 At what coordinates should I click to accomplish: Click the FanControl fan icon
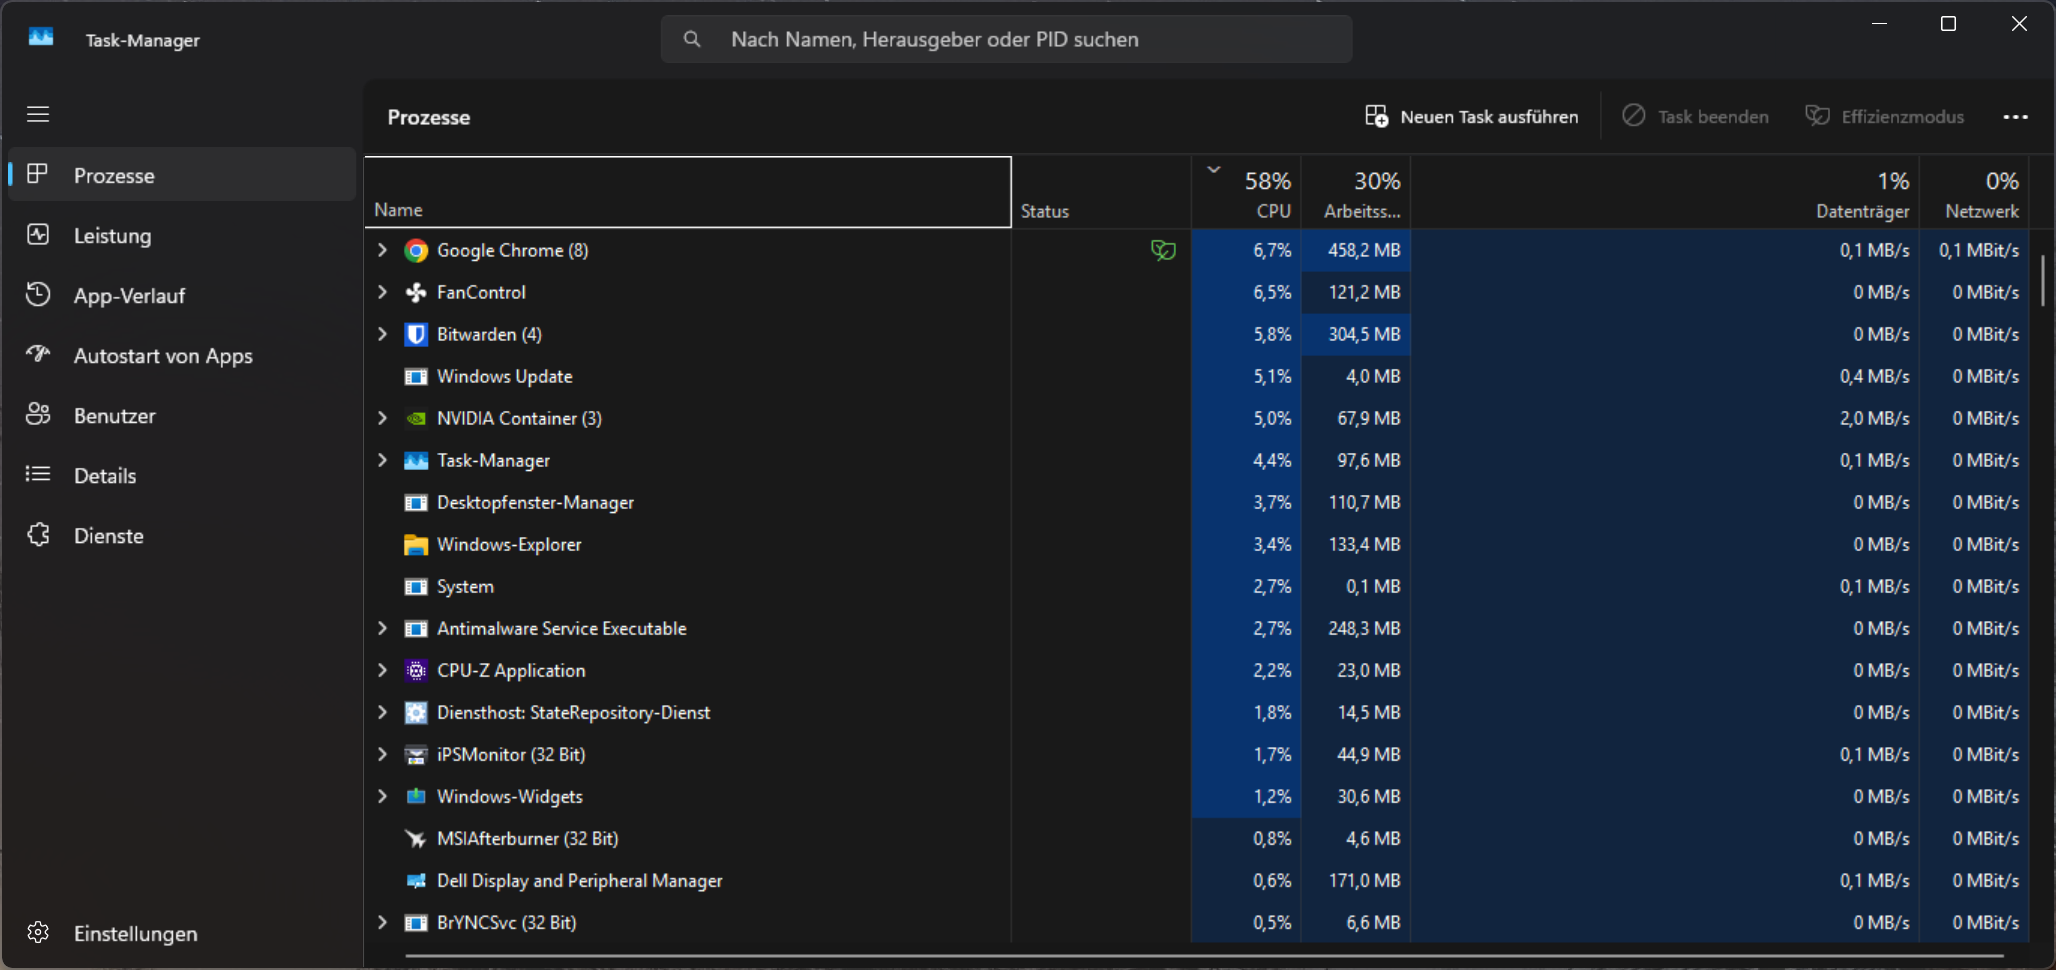[x=416, y=293]
